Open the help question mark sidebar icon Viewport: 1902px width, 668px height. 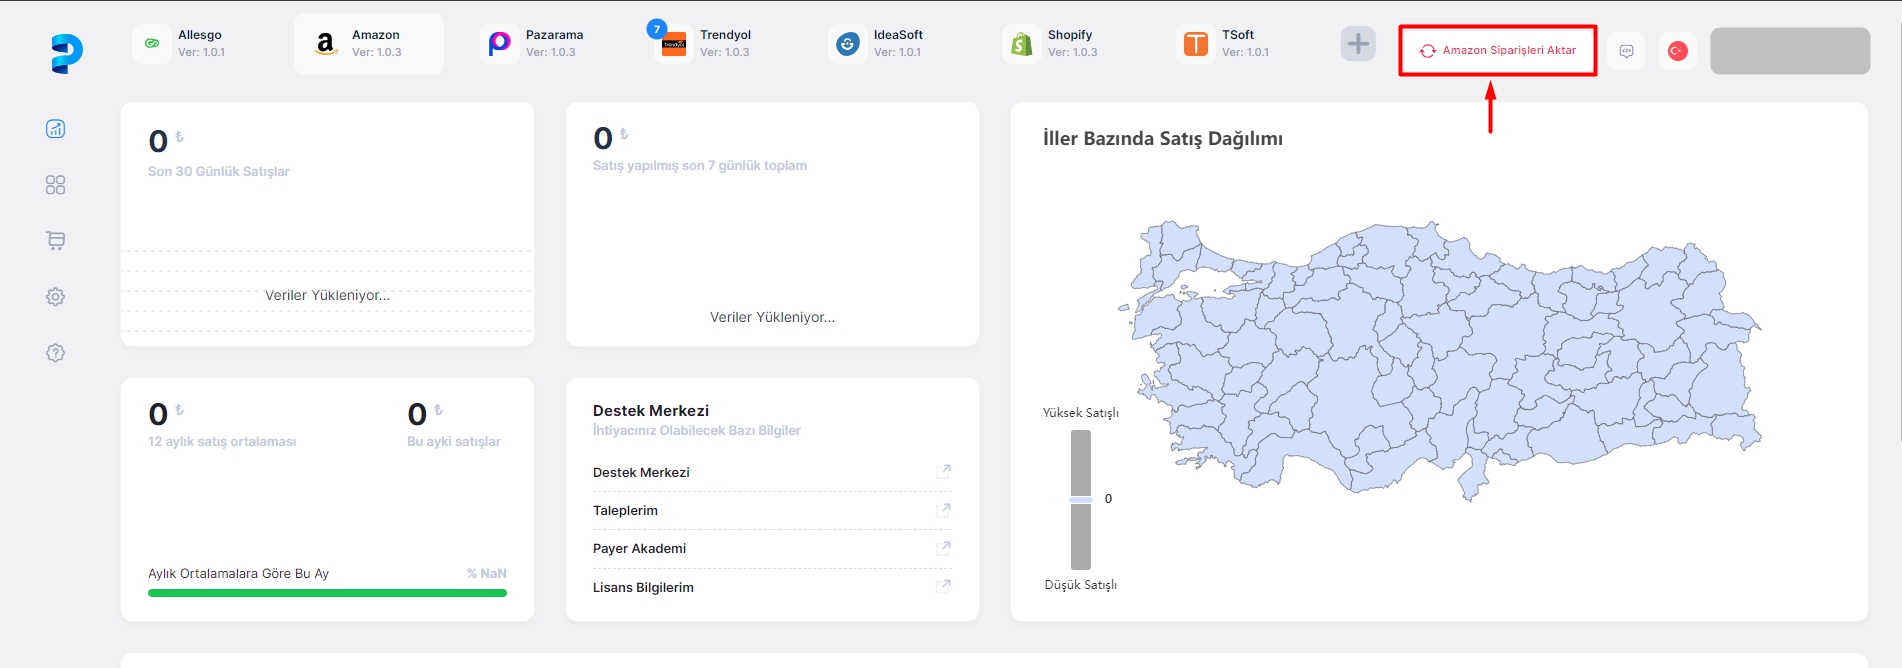tap(56, 353)
